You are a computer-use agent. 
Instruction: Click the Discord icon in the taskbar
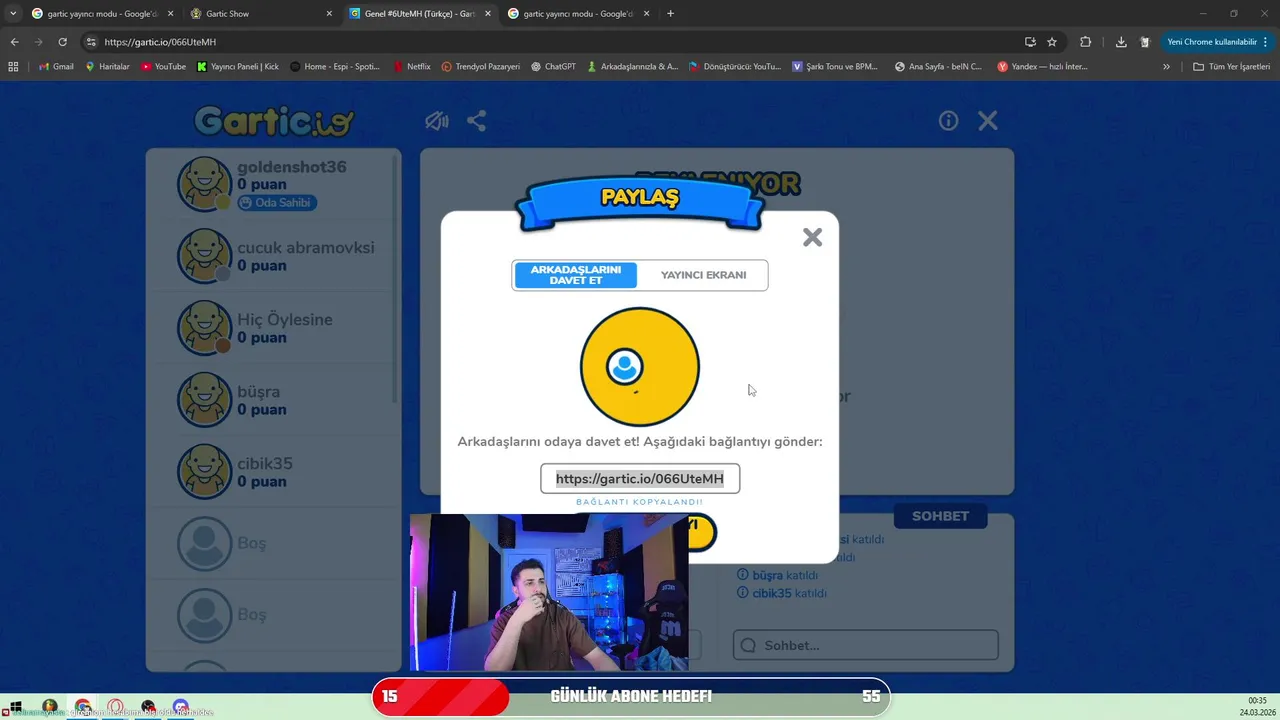pyautogui.click(x=180, y=707)
